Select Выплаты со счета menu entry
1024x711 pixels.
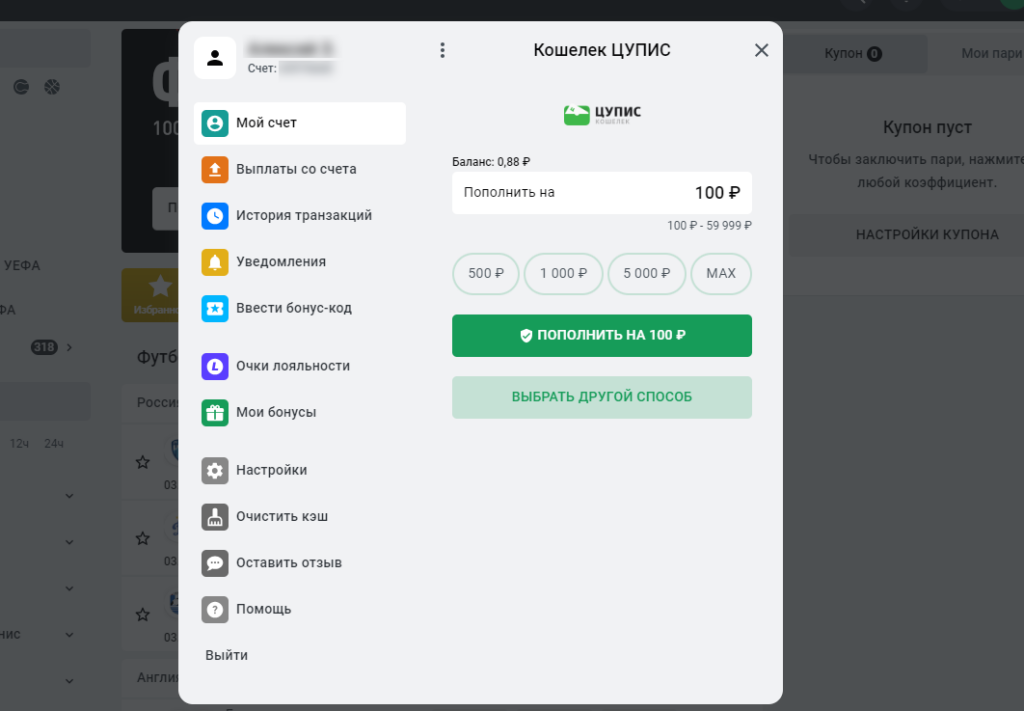tap(300, 170)
